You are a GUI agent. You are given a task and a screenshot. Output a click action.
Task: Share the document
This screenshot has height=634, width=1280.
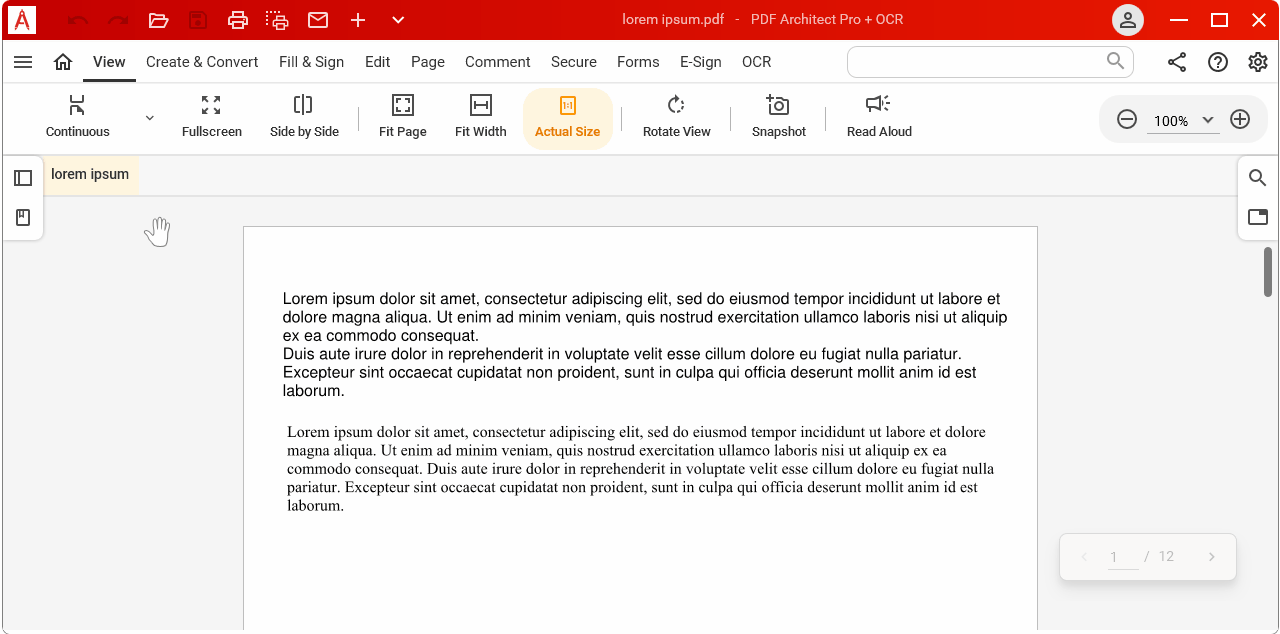[1177, 62]
